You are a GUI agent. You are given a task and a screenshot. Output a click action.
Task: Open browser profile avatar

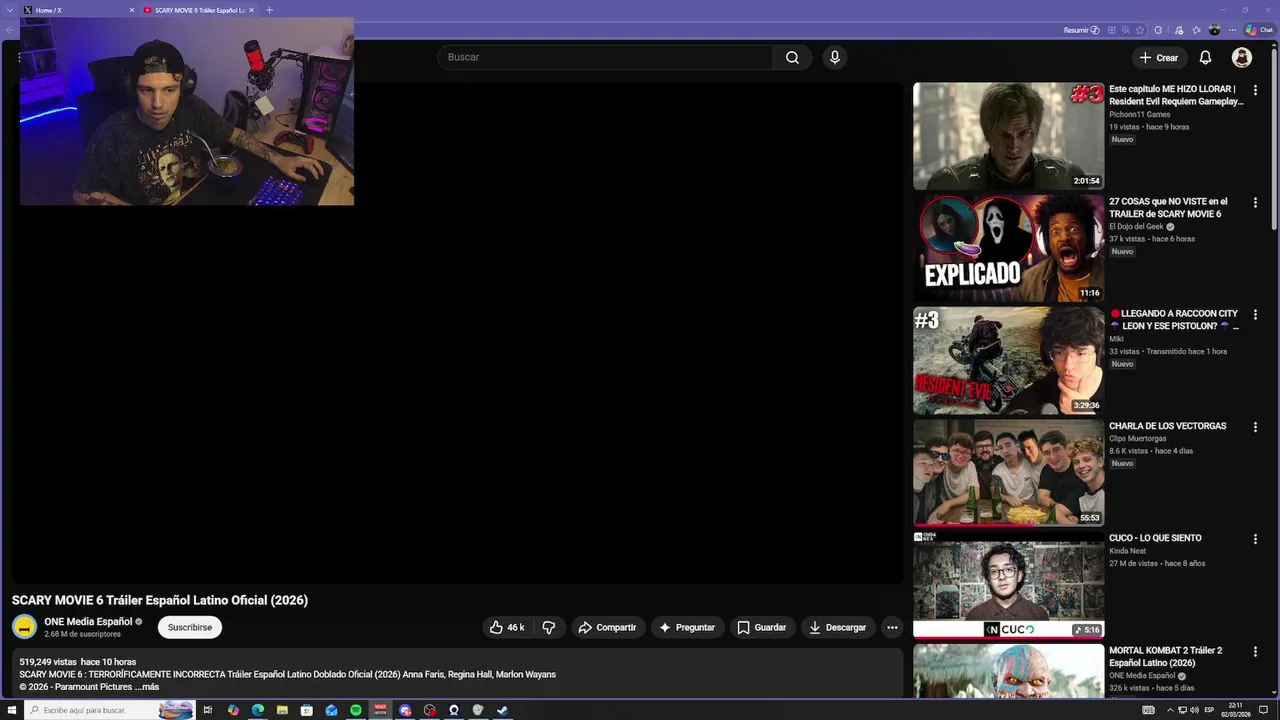click(x=1215, y=30)
